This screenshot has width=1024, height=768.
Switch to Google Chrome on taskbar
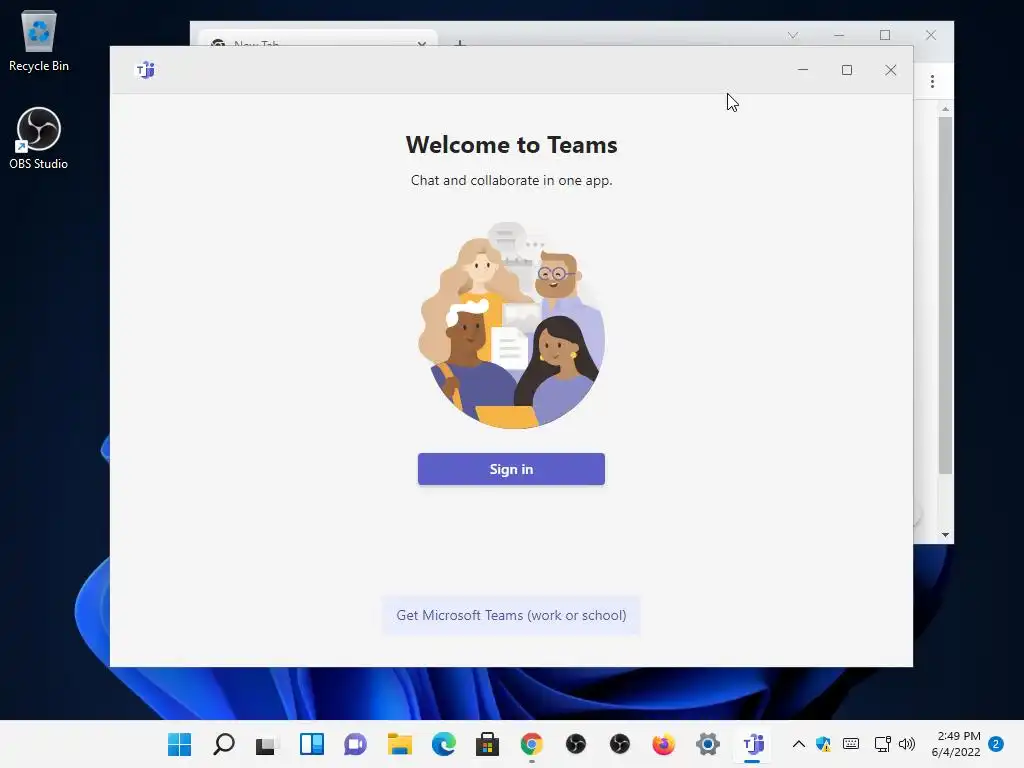[x=532, y=744]
